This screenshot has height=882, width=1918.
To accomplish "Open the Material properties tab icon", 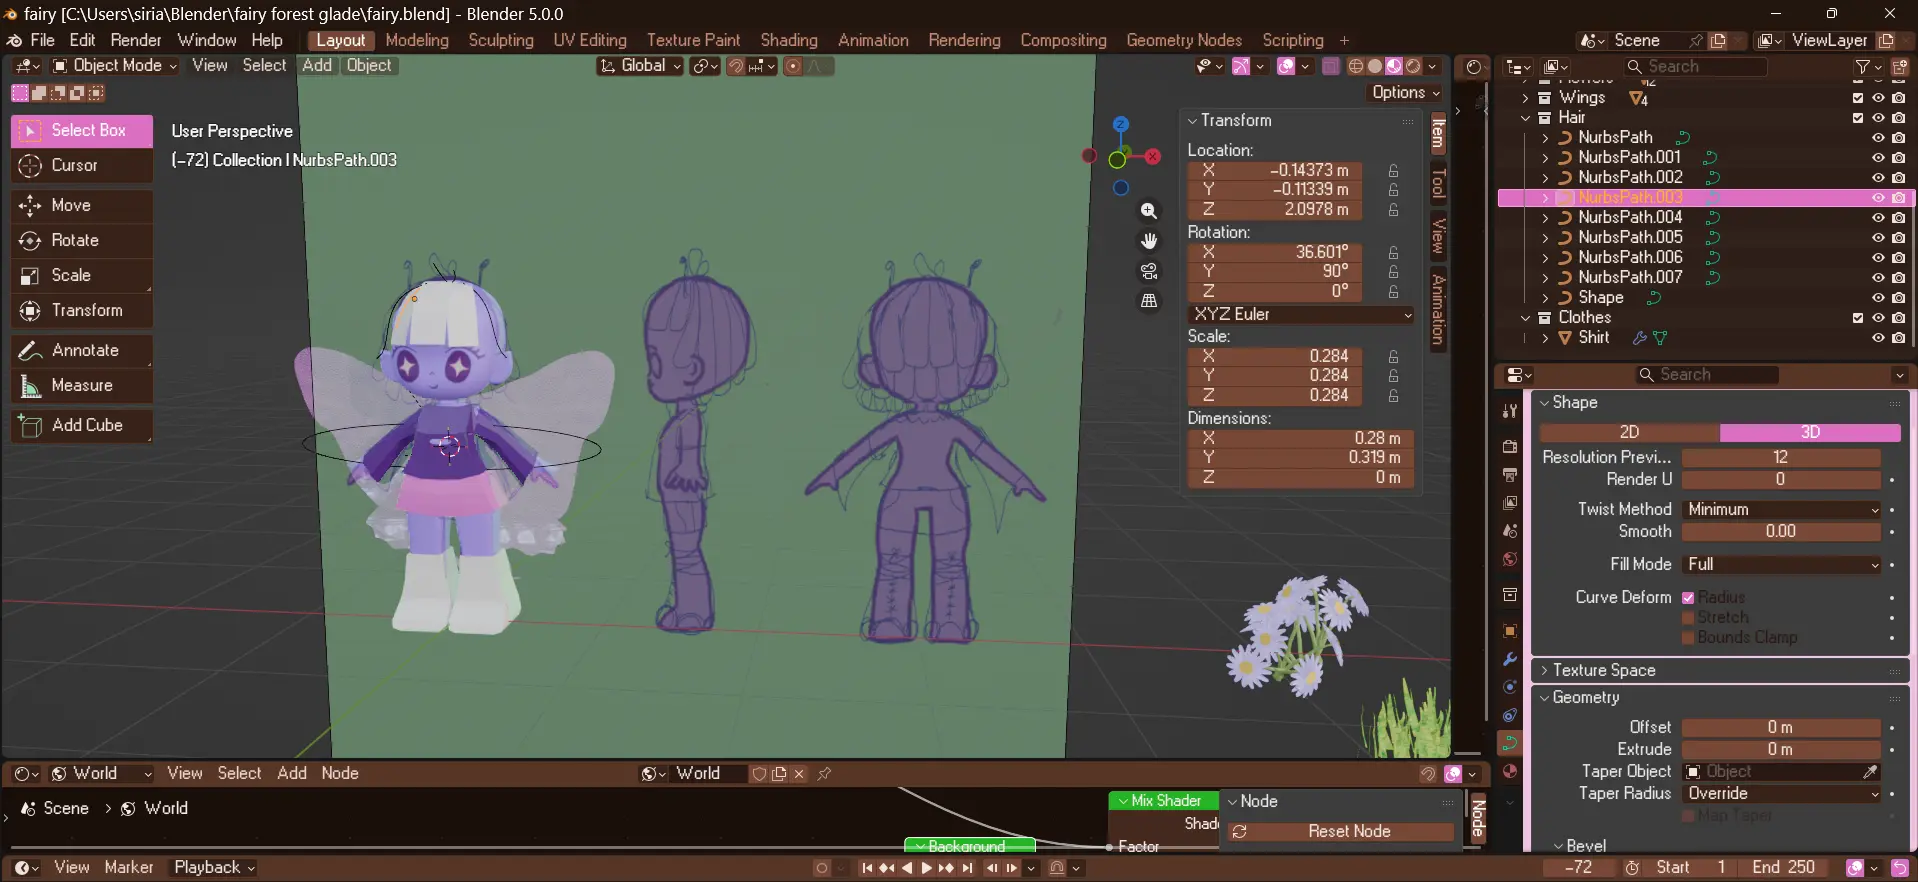I will pyautogui.click(x=1510, y=771).
